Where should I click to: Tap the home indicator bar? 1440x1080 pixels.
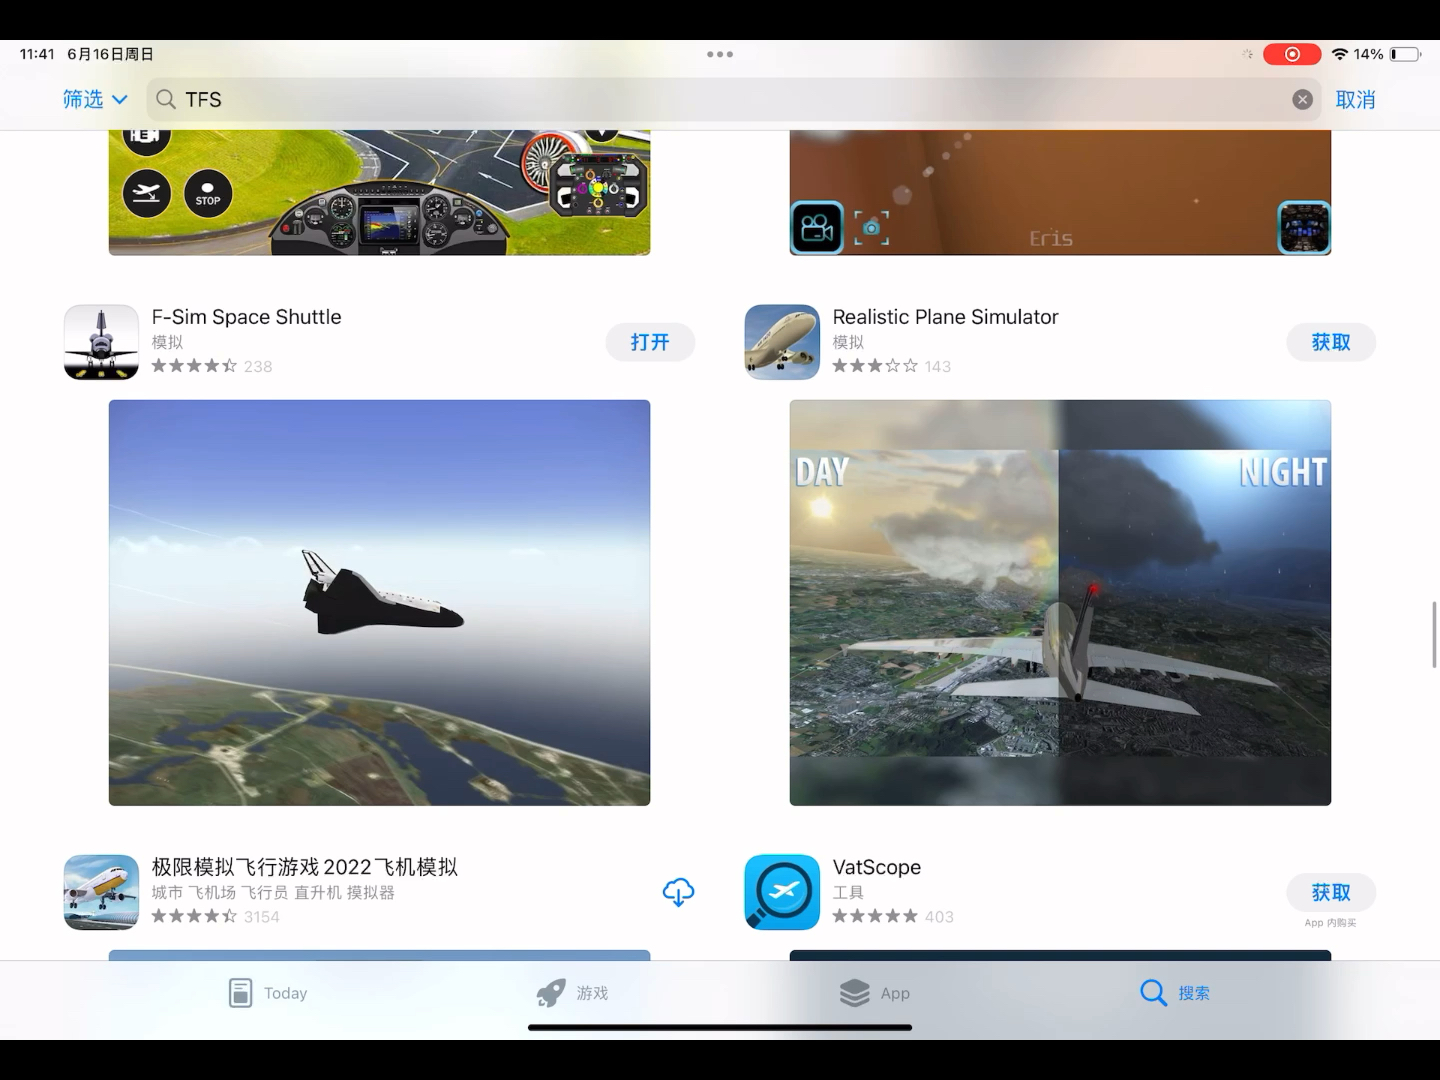(720, 1027)
